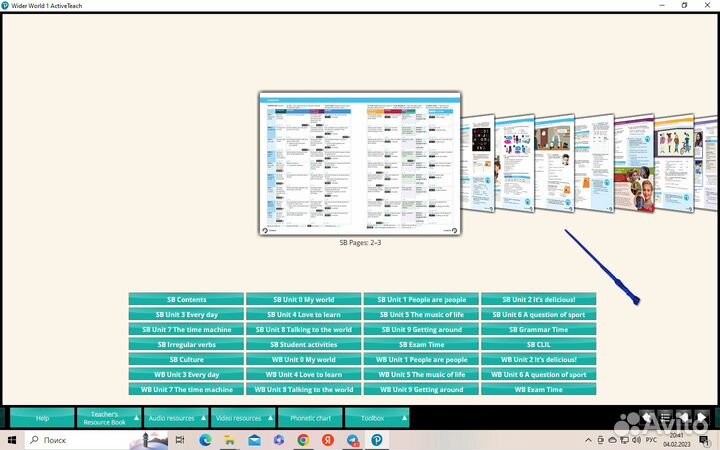Image resolution: width=720 pixels, height=450 pixels.
Task: Open SB Unit 1 People are people
Action: (x=421, y=299)
